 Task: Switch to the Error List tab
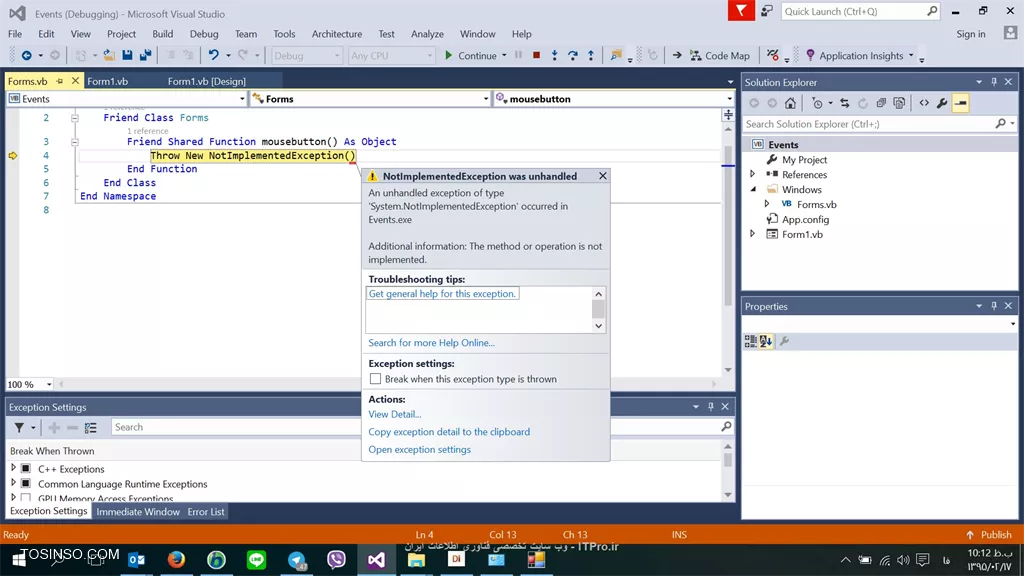(x=206, y=512)
